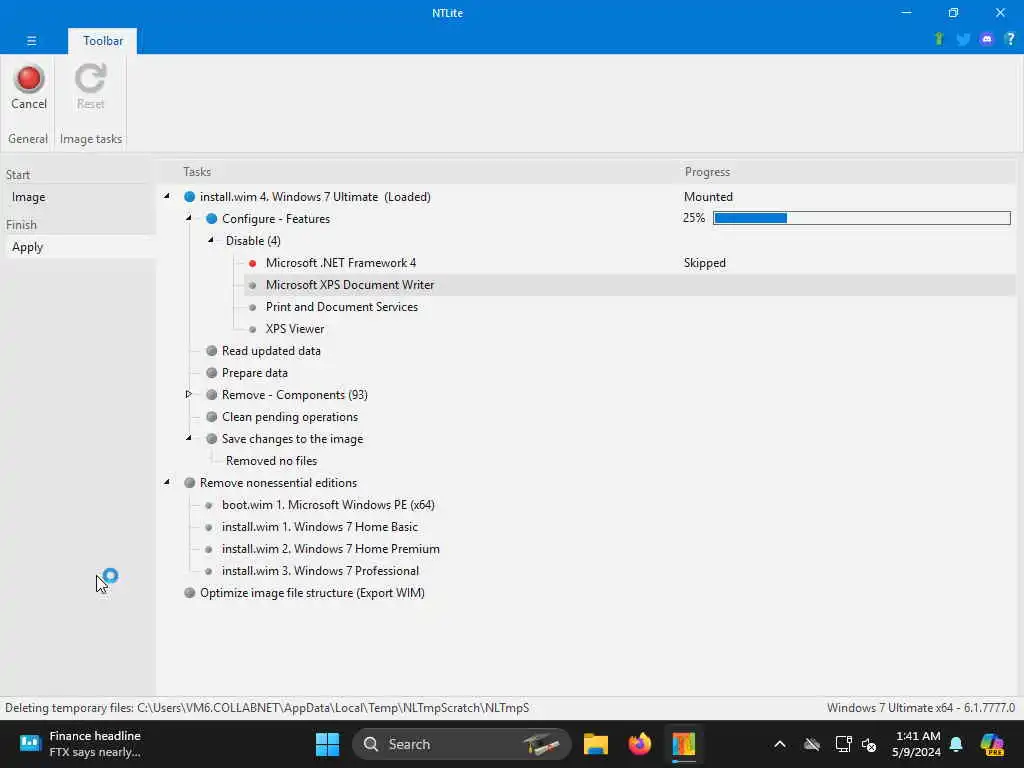This screenshot has width=1024, height=768.
Task: Click the Mounted status text
Action: 708,197
